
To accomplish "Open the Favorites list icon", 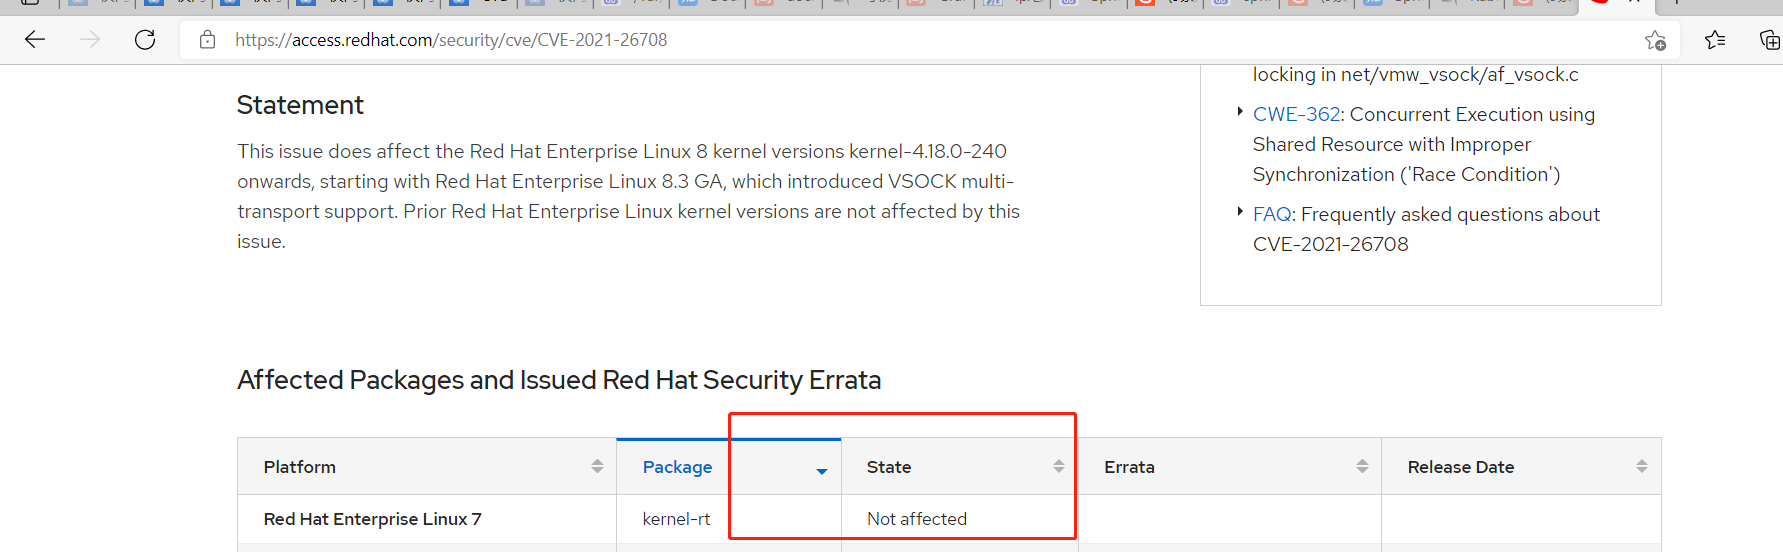I will 1715,40.
